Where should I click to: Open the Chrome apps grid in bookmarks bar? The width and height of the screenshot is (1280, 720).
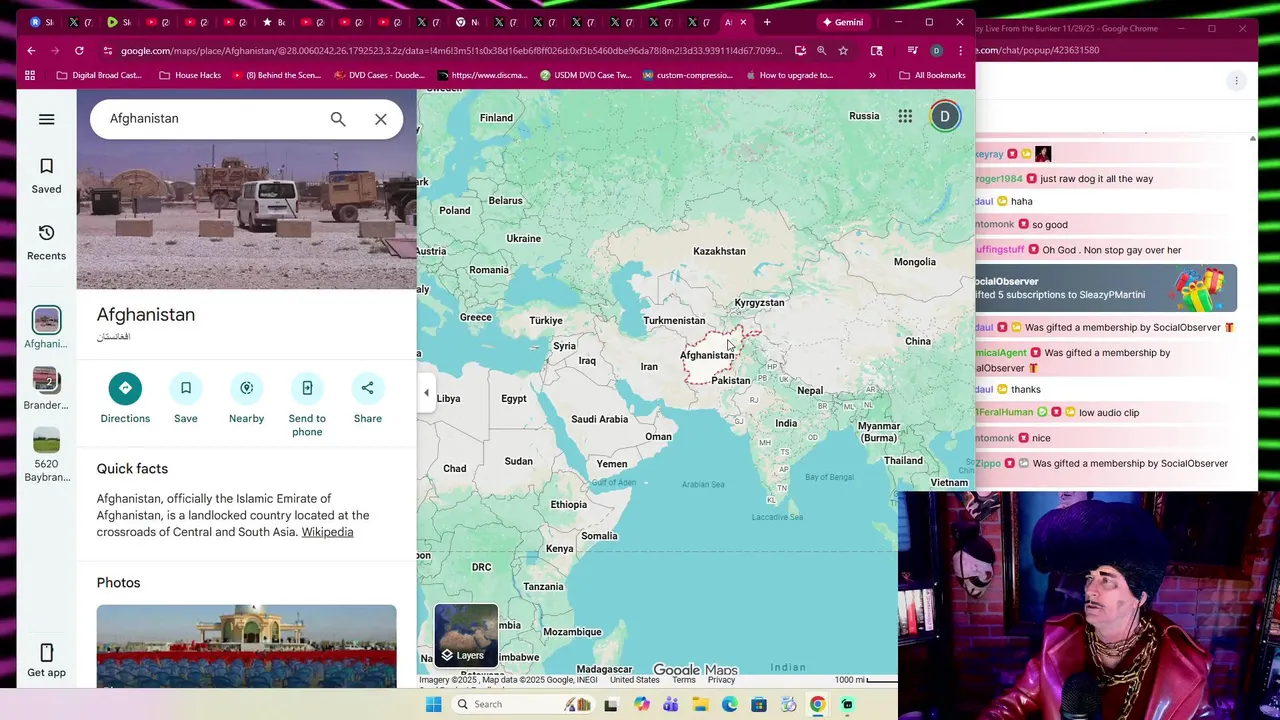click(x=30, y=75)
